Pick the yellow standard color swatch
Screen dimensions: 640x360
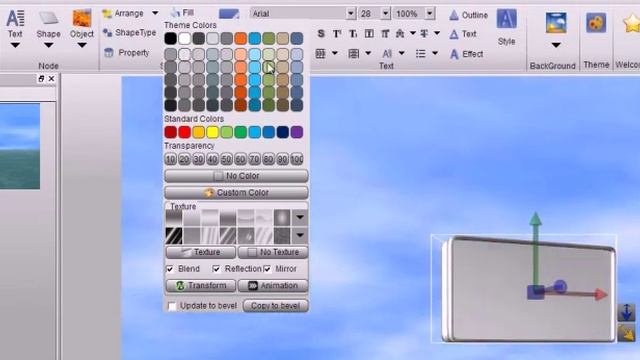[x=213, y=132]
